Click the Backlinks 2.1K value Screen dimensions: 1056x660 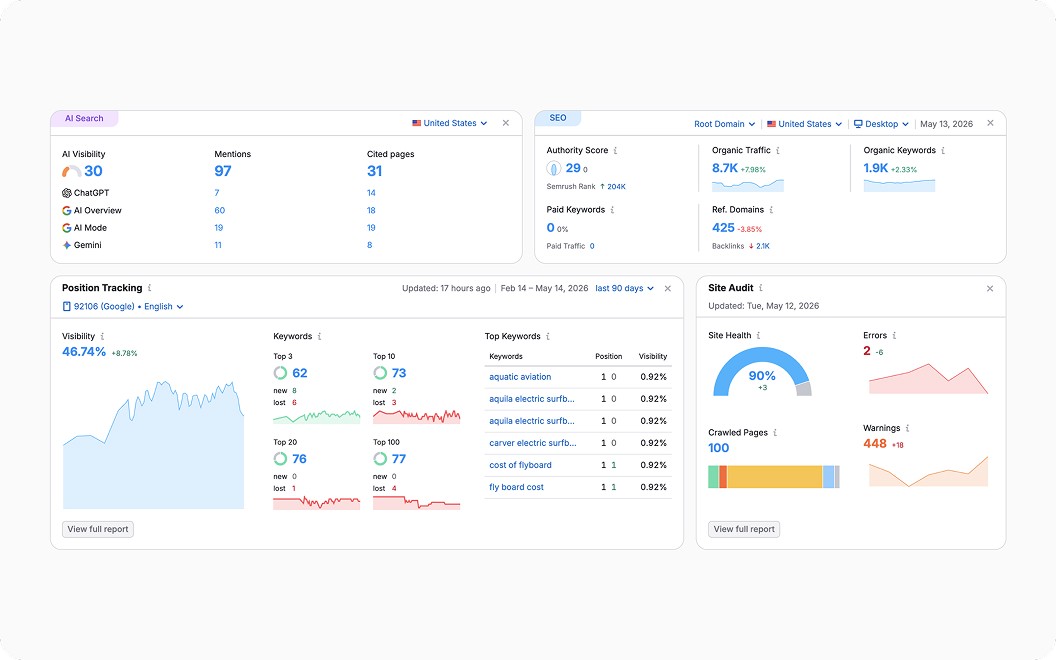tap(762, 246)
